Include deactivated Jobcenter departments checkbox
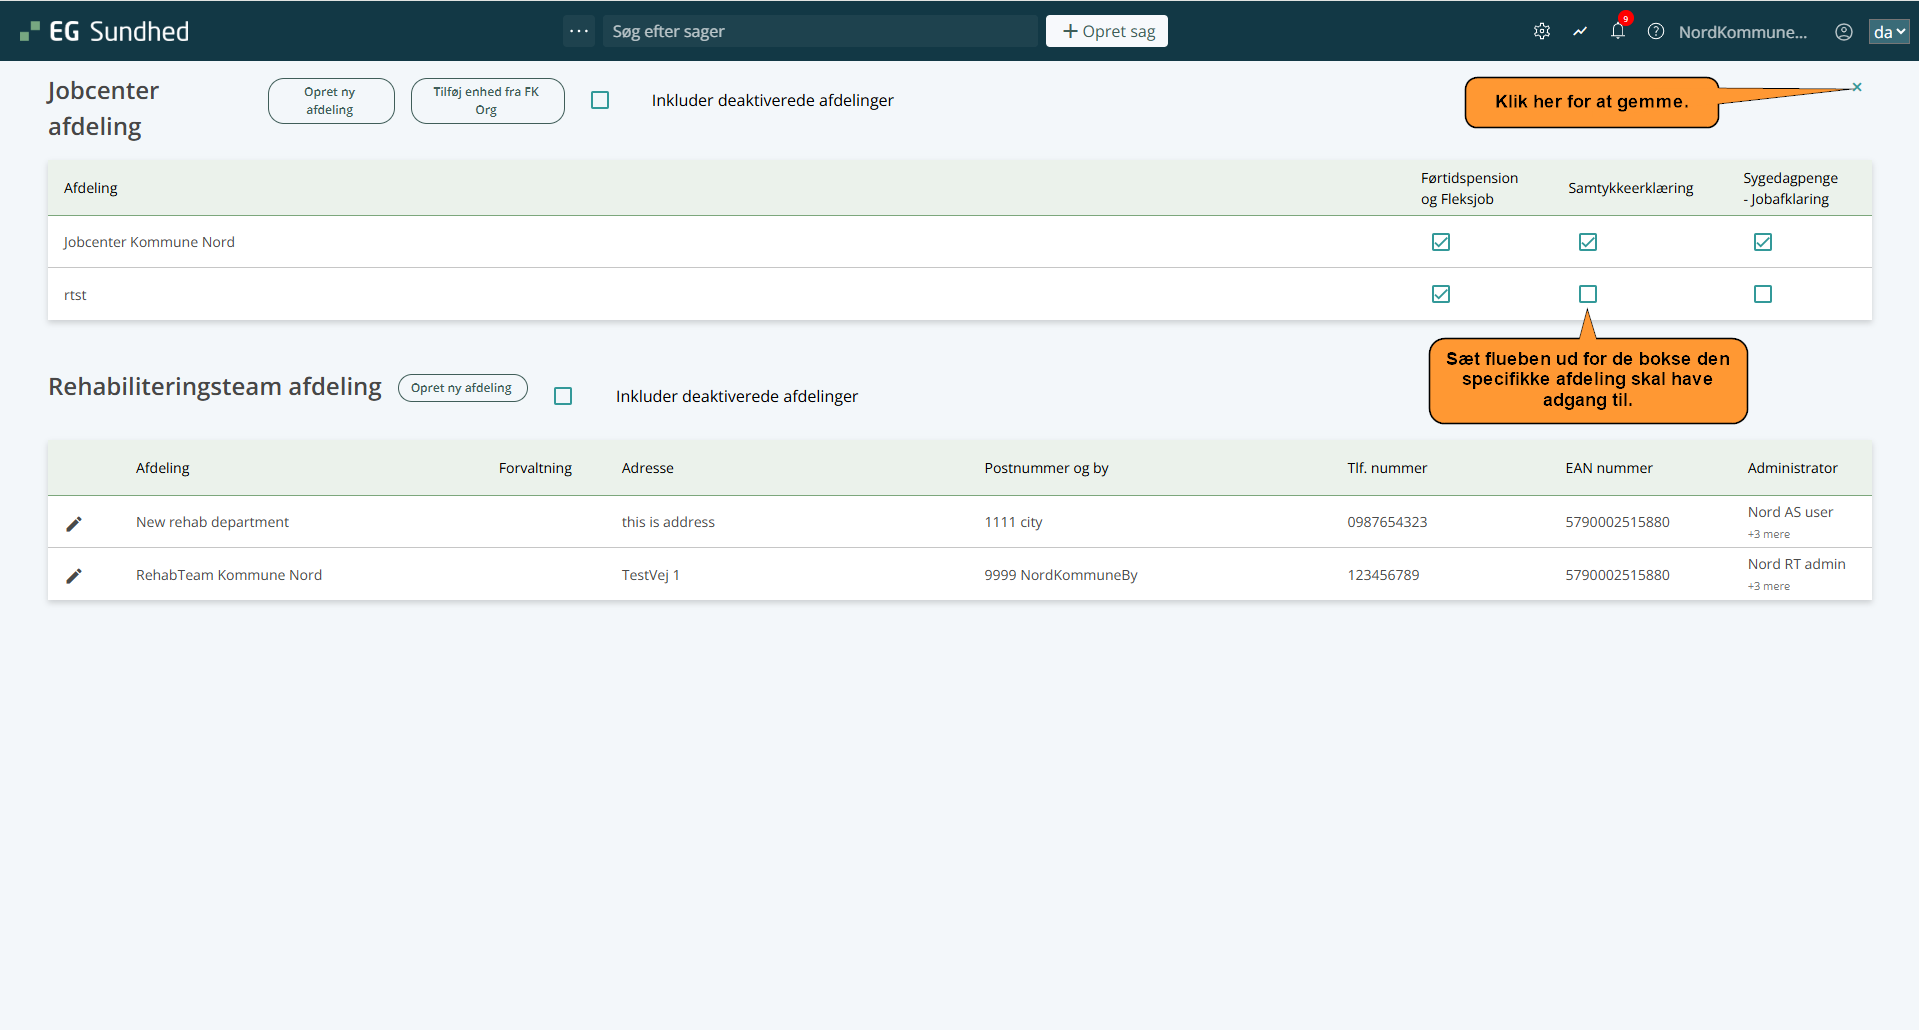Viewport: 1919px width, 1030px height. click(600, 100)
